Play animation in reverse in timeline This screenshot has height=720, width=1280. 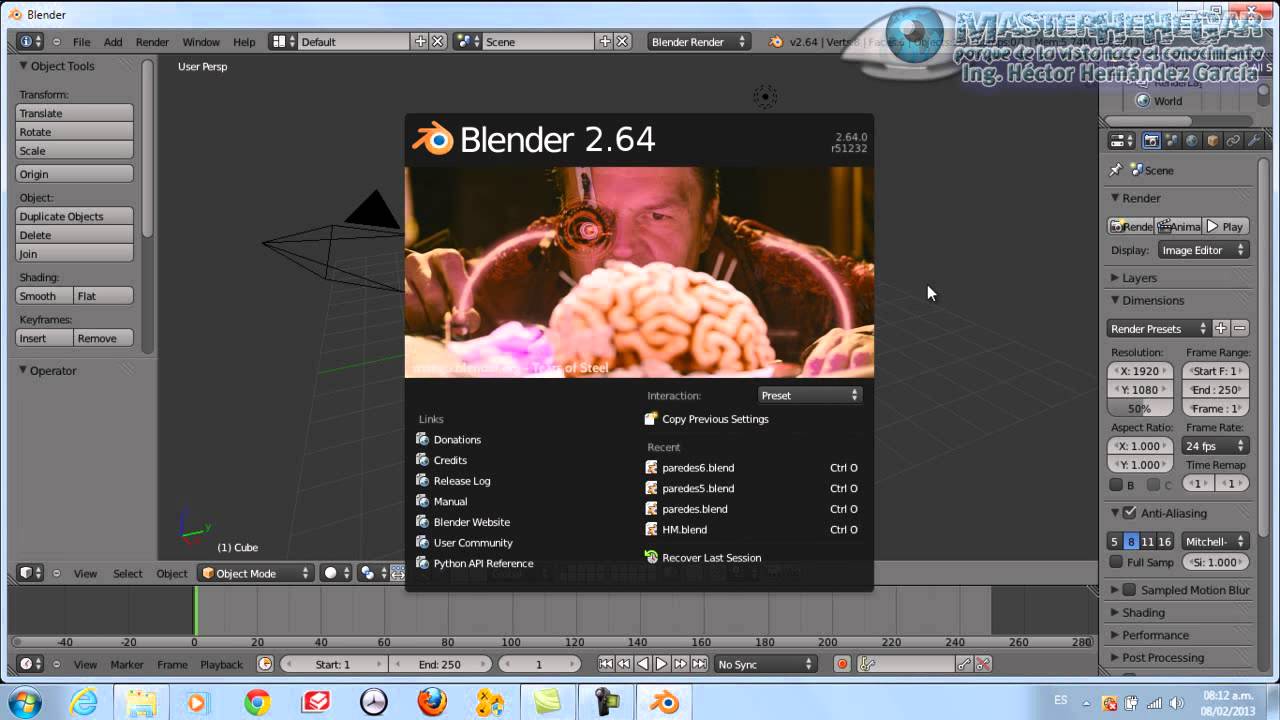pyautogui.click(x=643, y=664)
